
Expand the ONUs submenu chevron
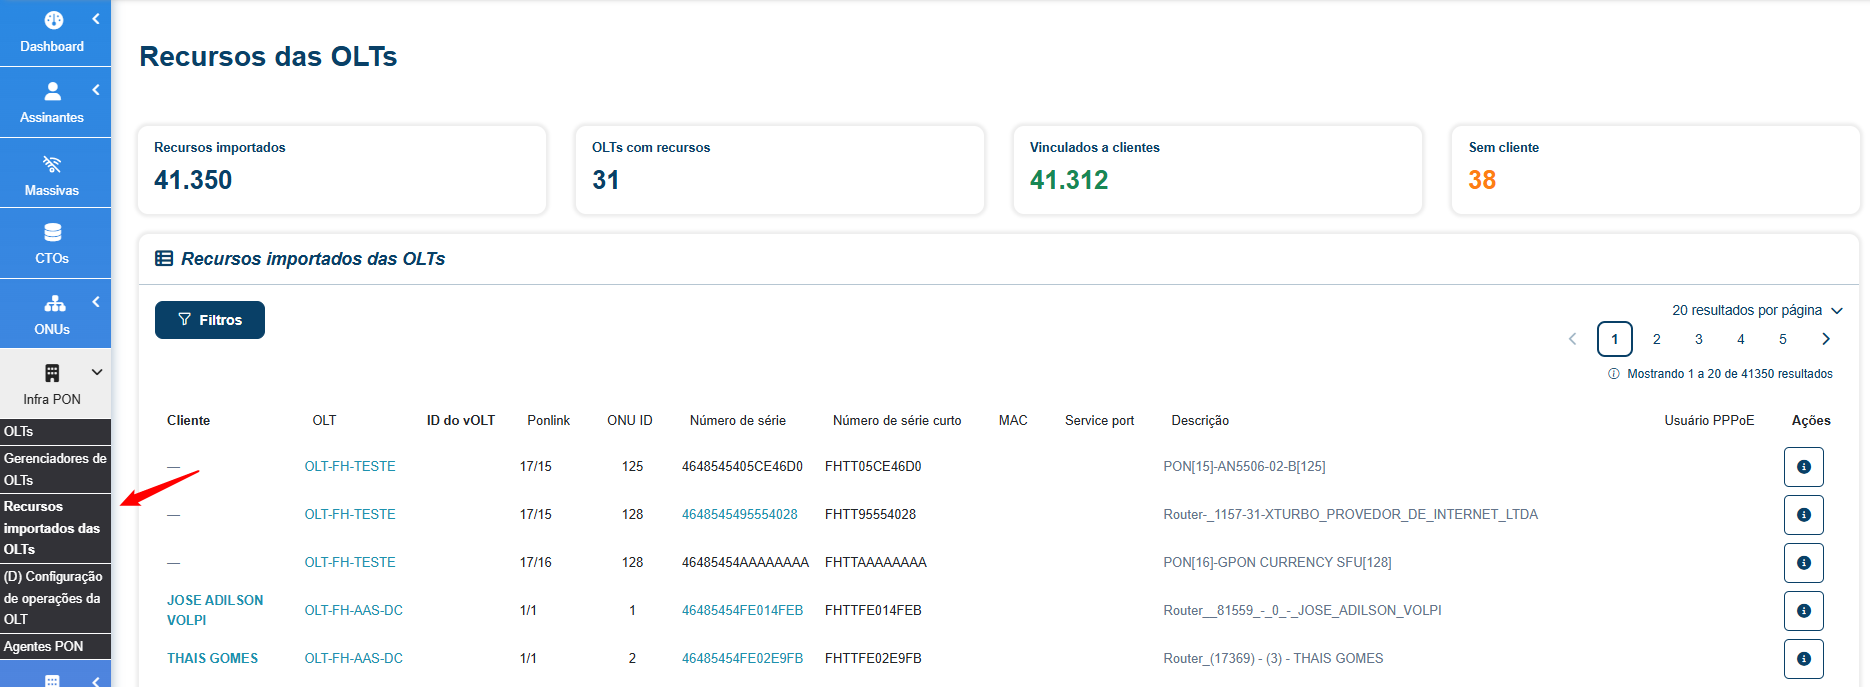click(x=96, y=302)
